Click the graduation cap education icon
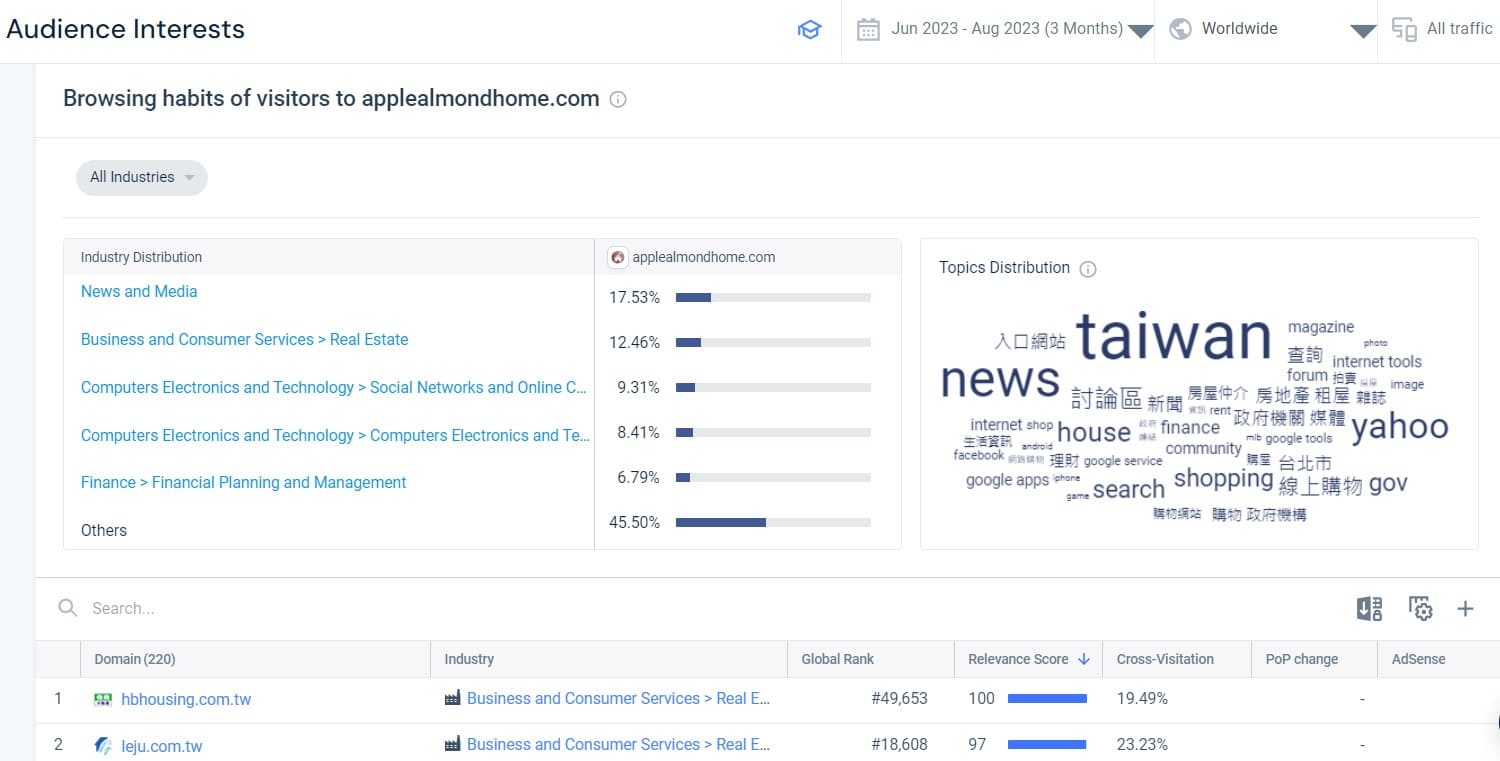The width and height of the screenshot is (1500, 761). coord(809,30)
